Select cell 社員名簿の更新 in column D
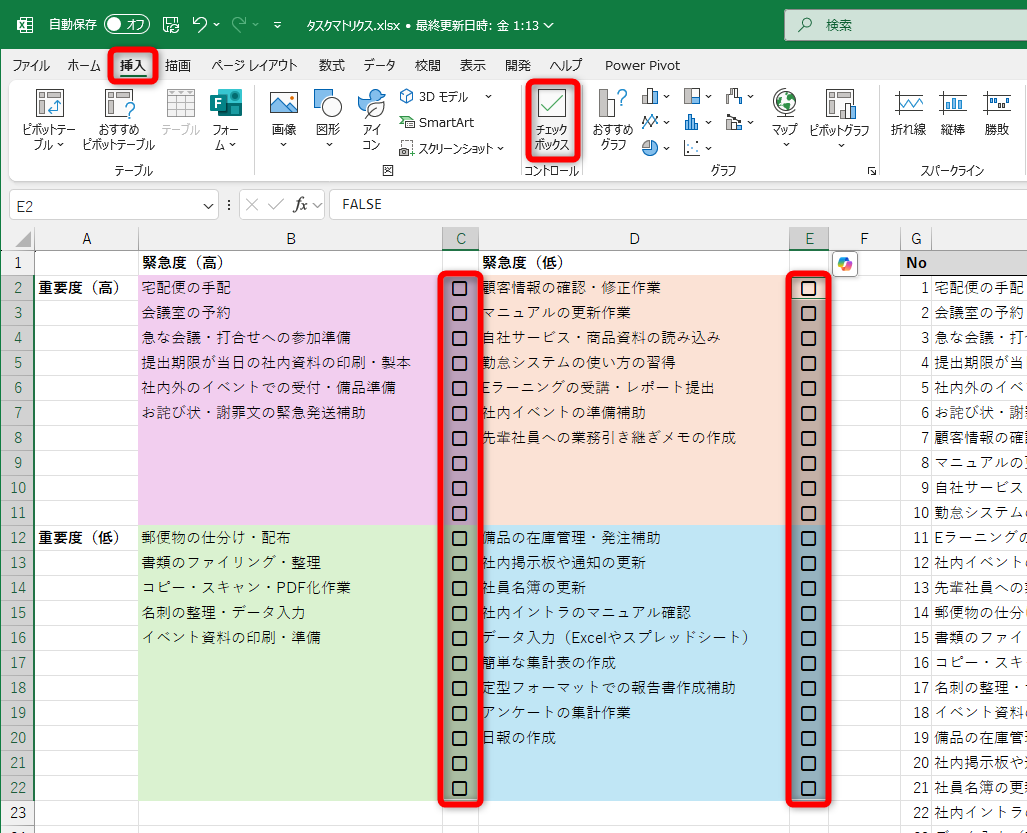The height and width of the screenshot is (833, 1027). [x=634, y=588]
